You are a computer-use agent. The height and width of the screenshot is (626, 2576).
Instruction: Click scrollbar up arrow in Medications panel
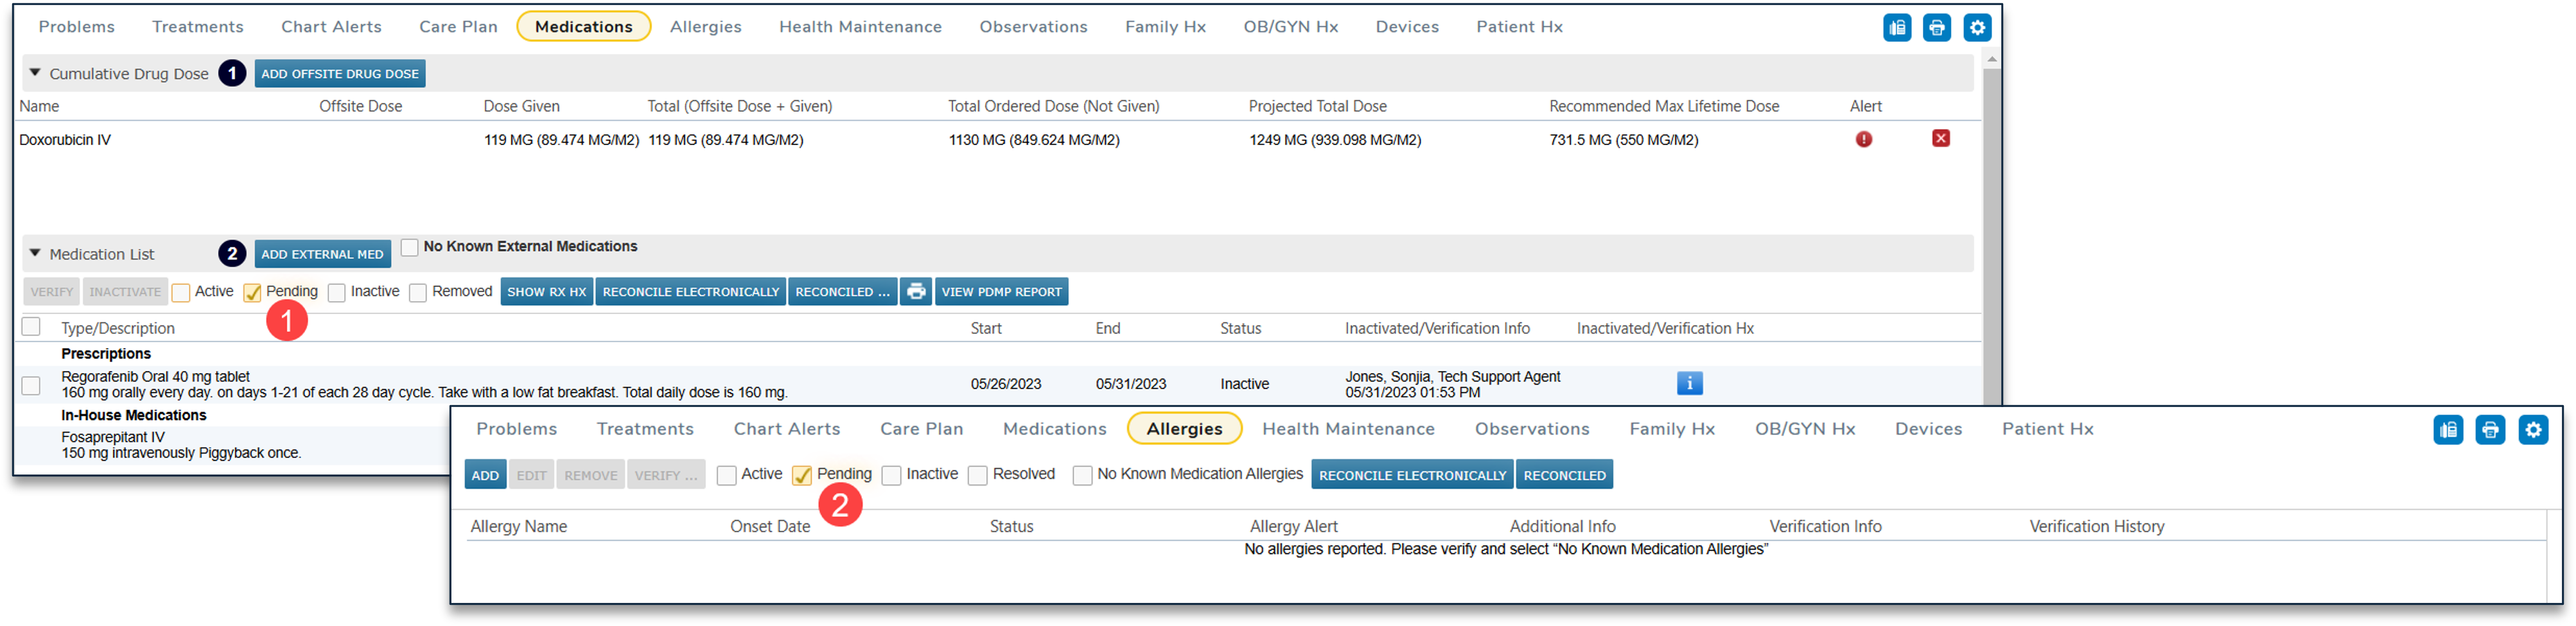(1991, 60)
